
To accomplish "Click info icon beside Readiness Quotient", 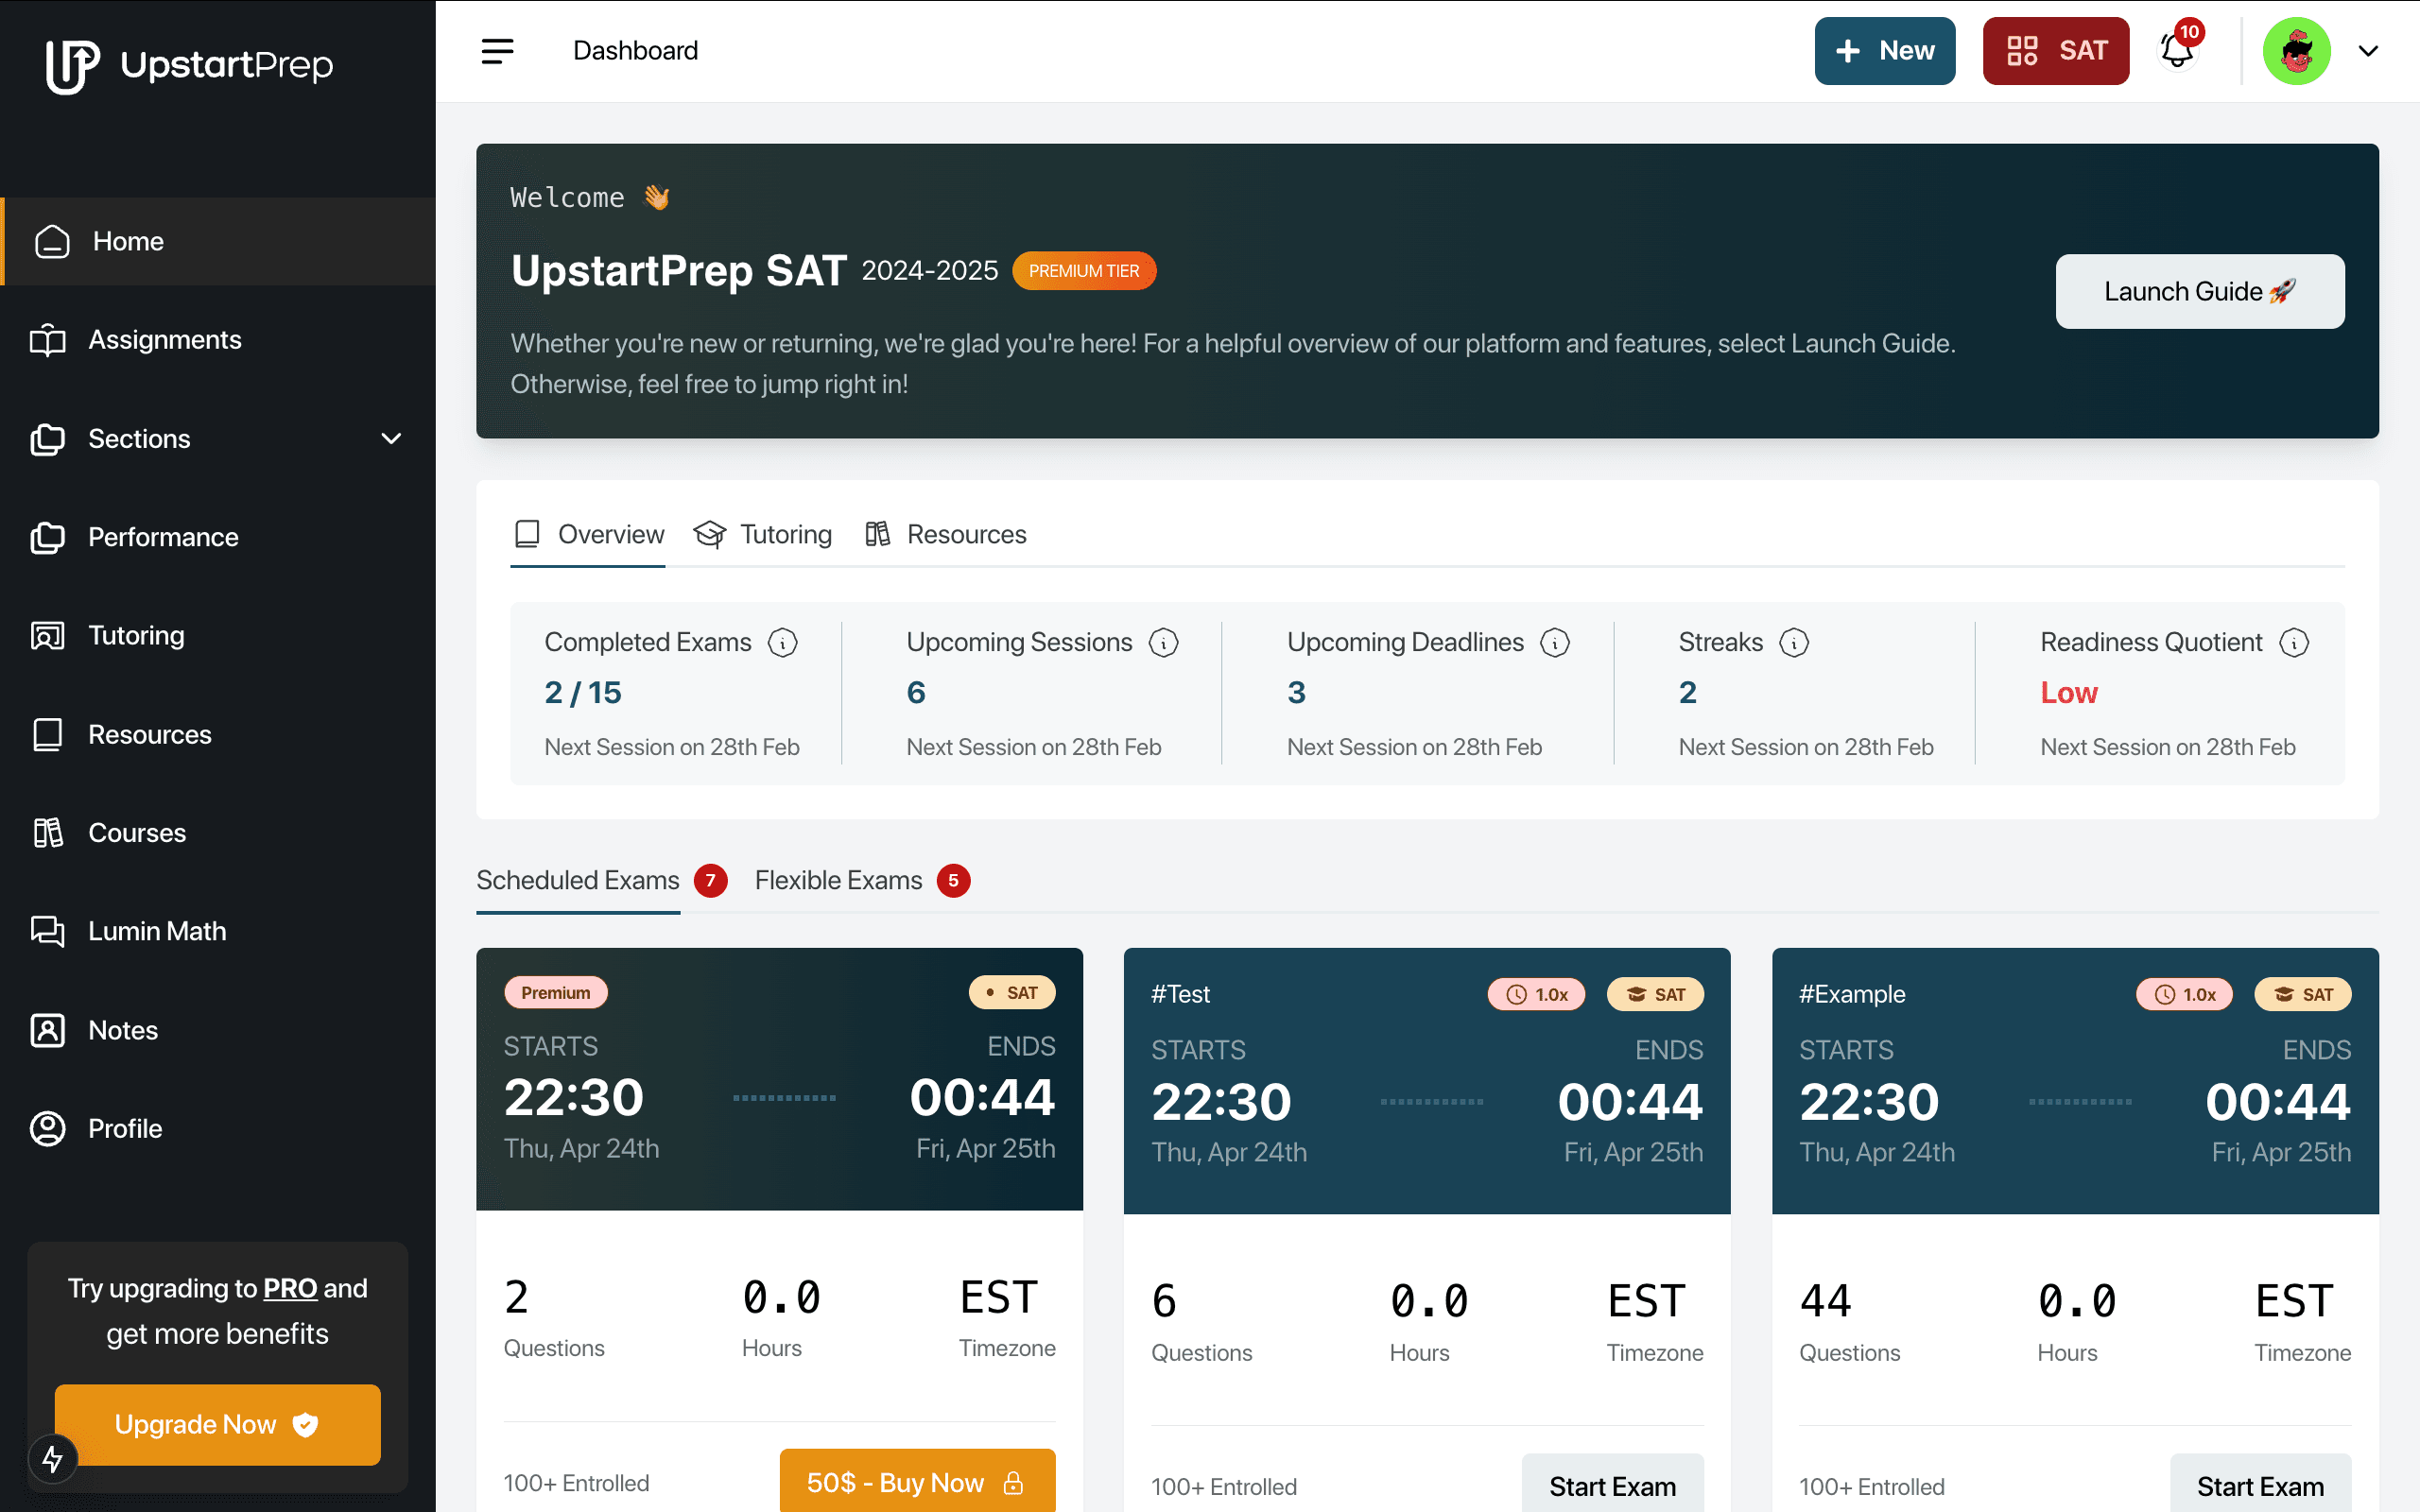I will pos(2294,642).
